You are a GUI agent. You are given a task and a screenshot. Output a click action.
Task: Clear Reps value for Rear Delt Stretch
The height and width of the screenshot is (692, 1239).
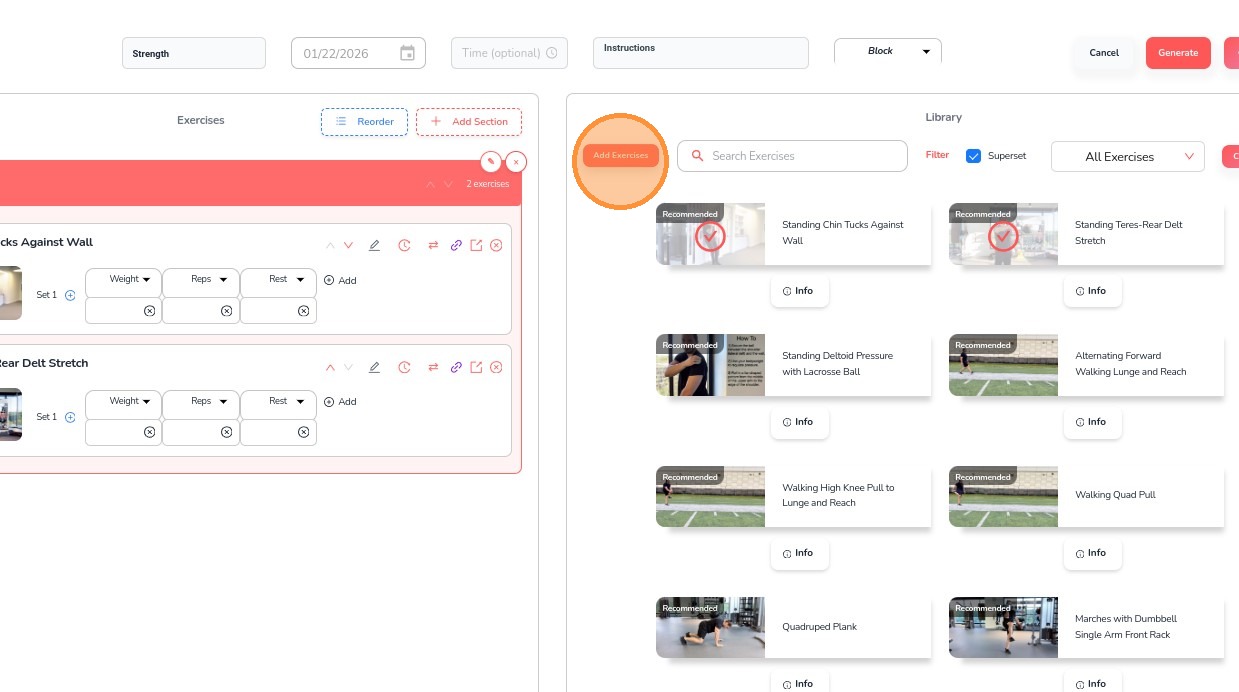(x=226, y=432)
